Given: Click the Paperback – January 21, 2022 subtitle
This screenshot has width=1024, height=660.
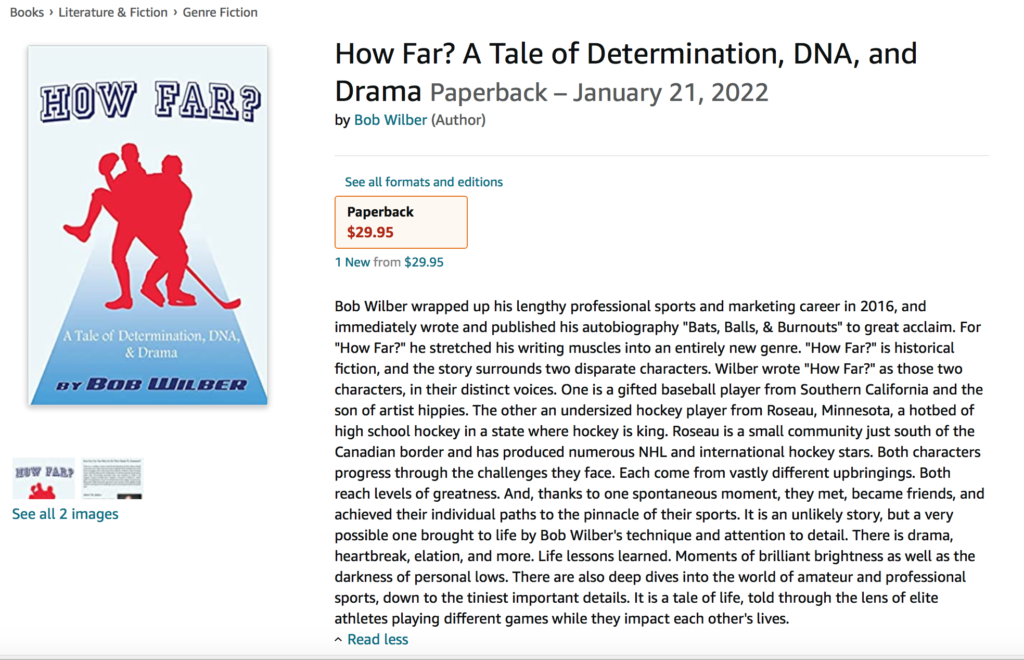Looking at the screenshot, I should click(x=599, y=93).
